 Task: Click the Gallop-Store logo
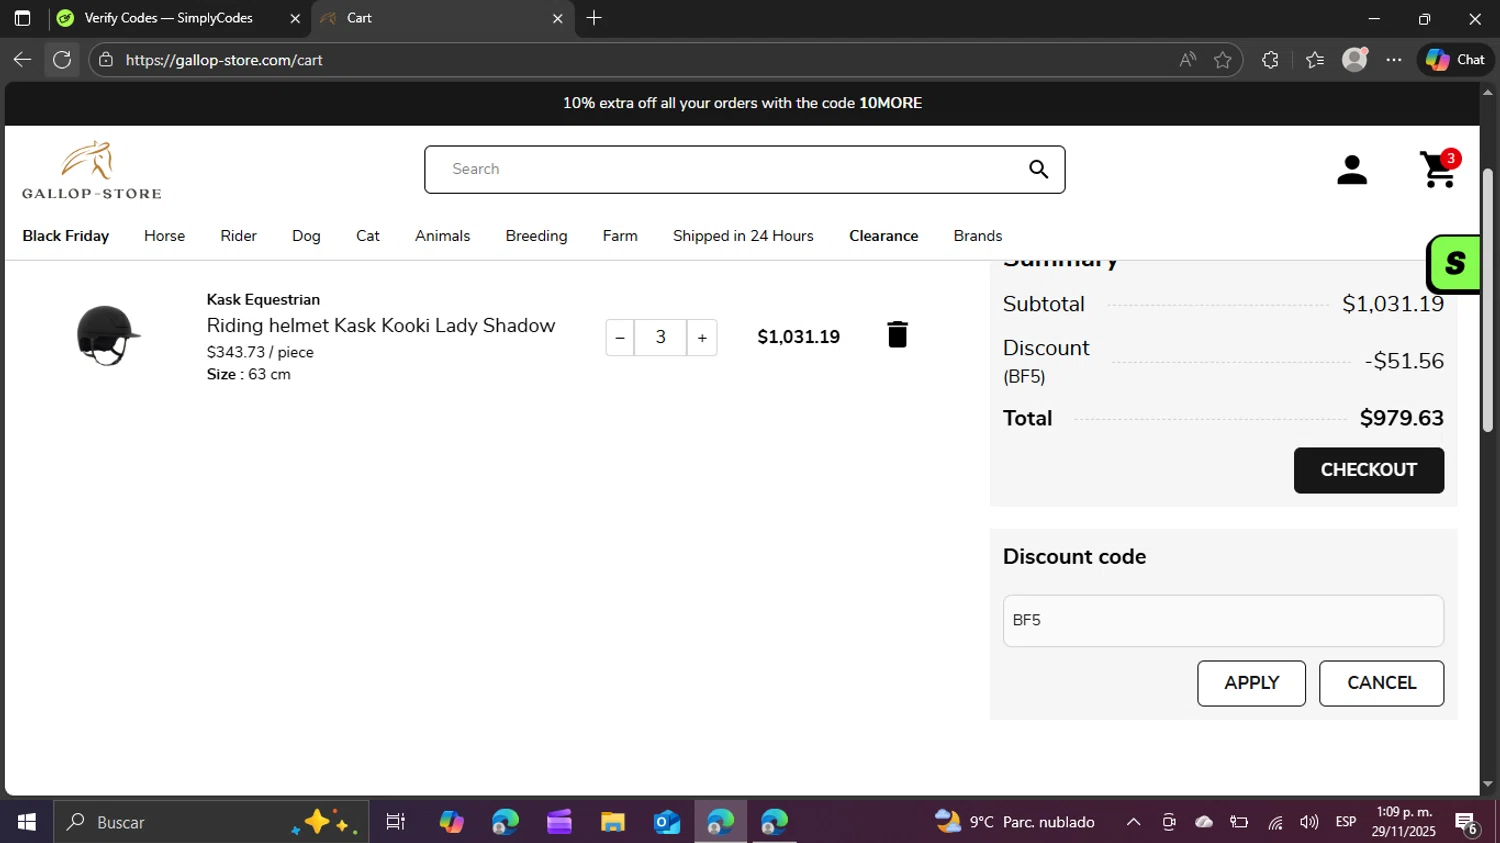click(91, 170)
